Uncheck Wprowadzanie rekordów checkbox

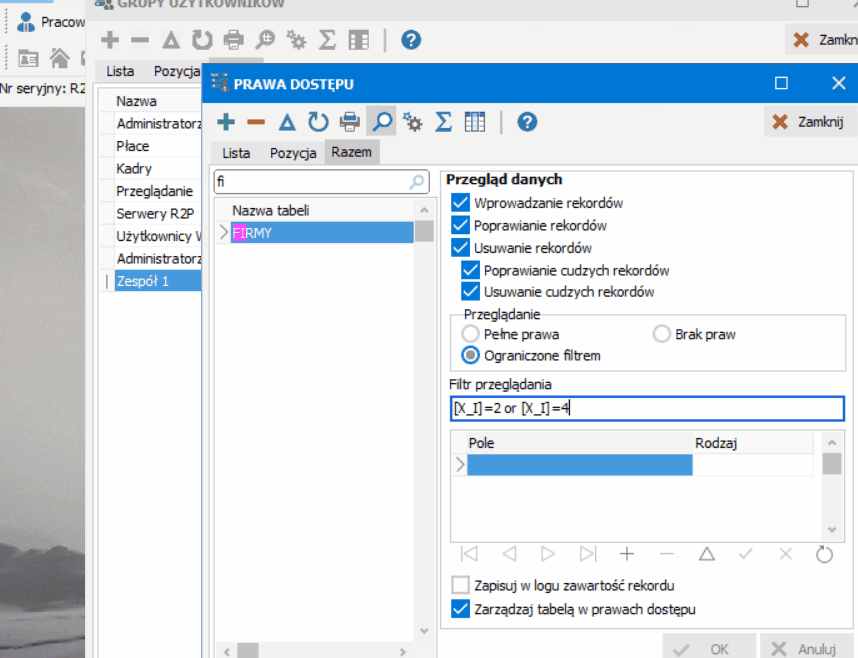[460, 203]
